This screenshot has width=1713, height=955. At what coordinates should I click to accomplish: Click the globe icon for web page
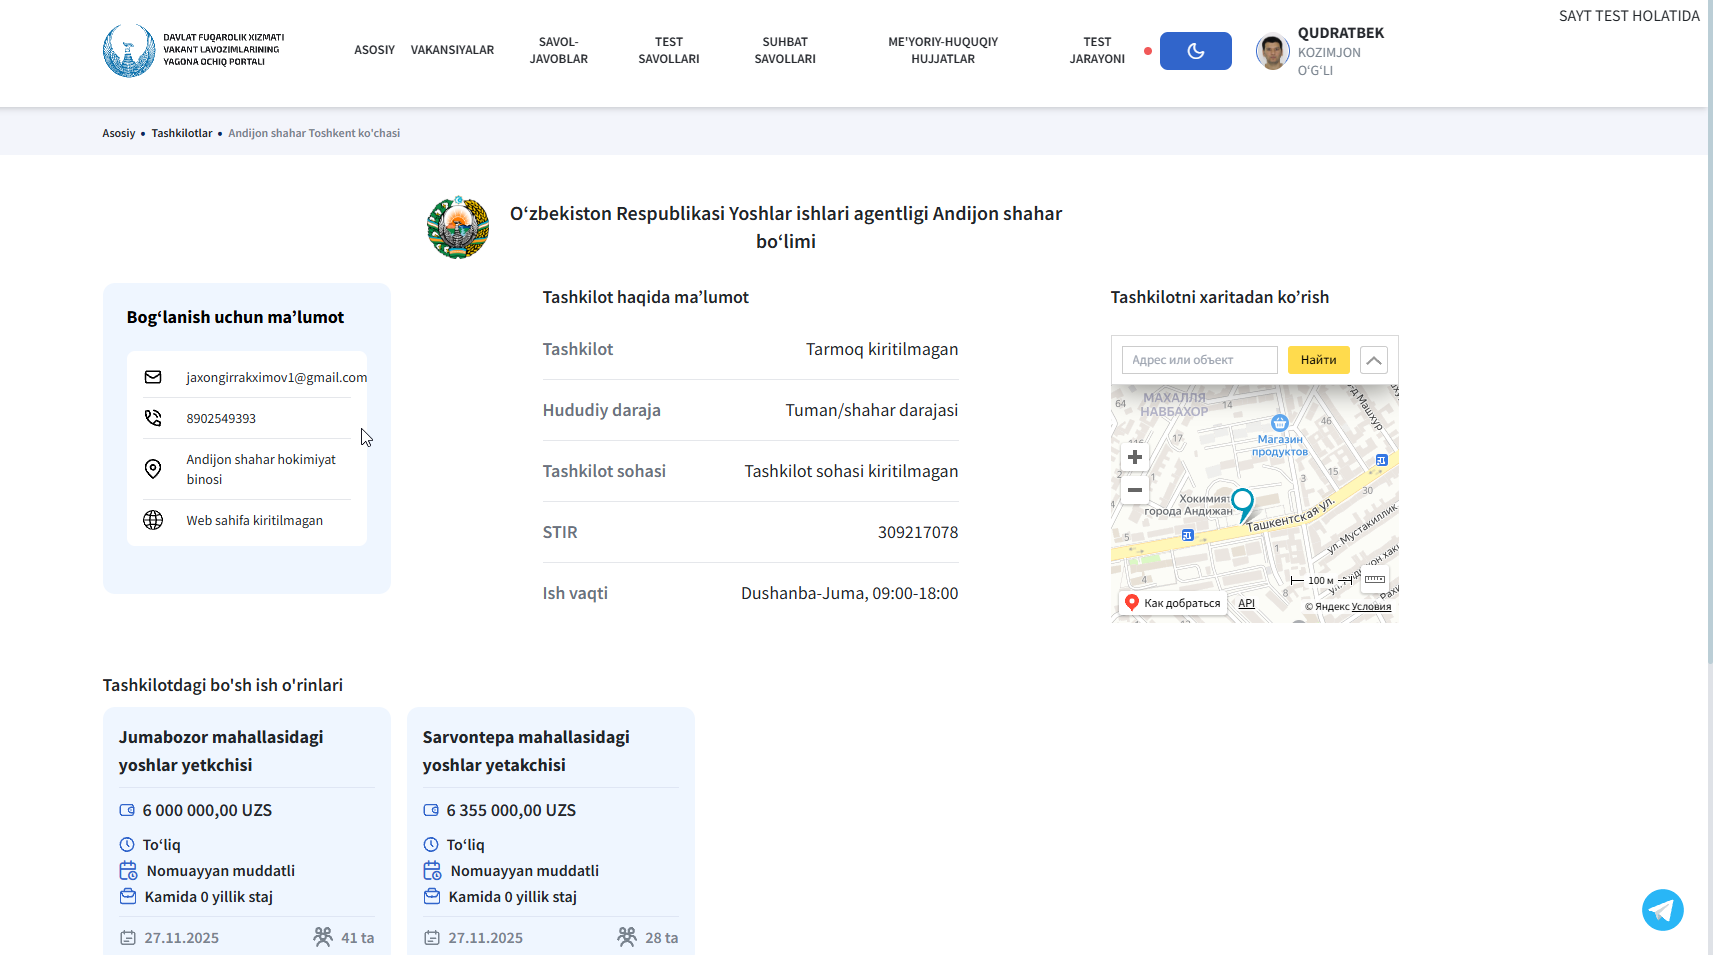(x=153, y=520)
